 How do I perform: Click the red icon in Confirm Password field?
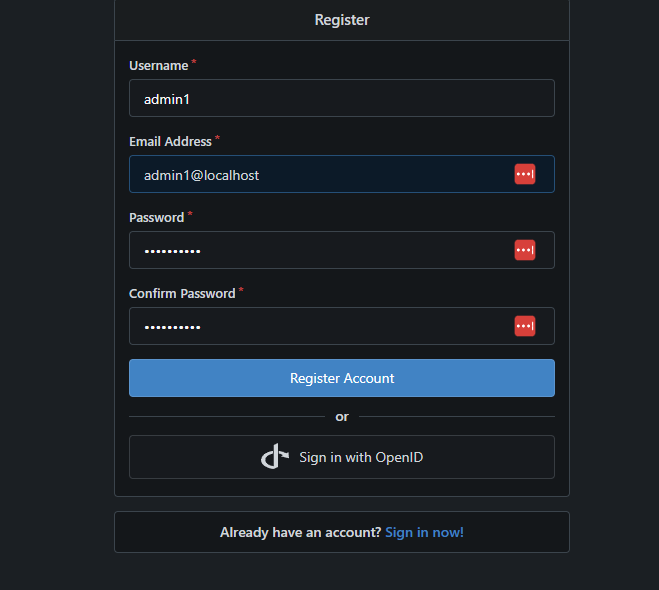coord(525,326)
